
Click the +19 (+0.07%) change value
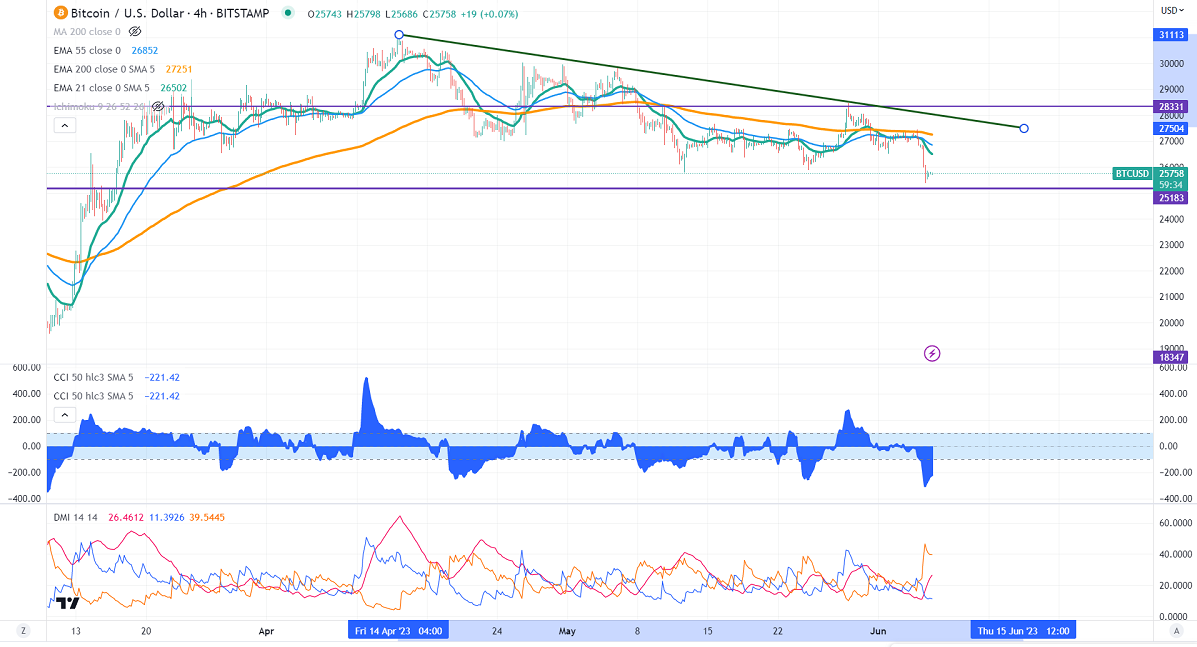489,14
